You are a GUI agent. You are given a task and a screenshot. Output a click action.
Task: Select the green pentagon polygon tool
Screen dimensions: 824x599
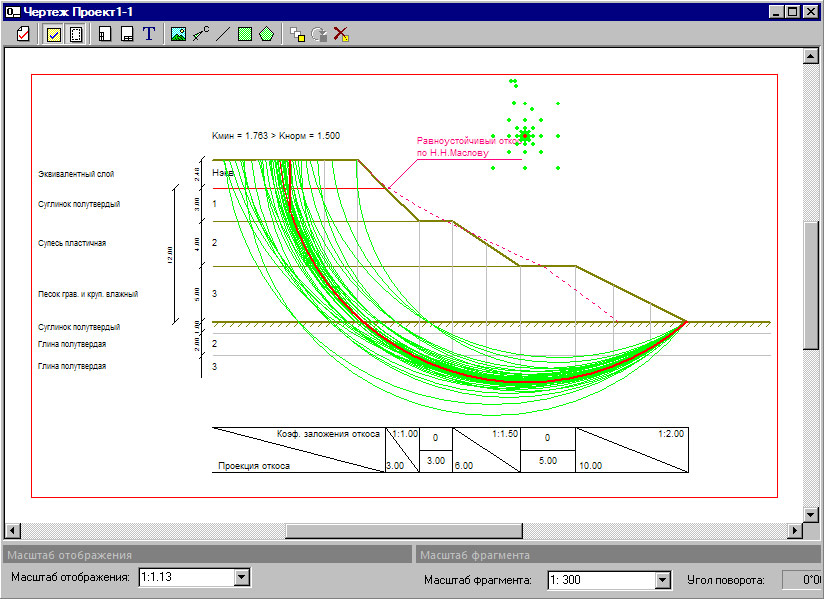click(x=267, y=35)
